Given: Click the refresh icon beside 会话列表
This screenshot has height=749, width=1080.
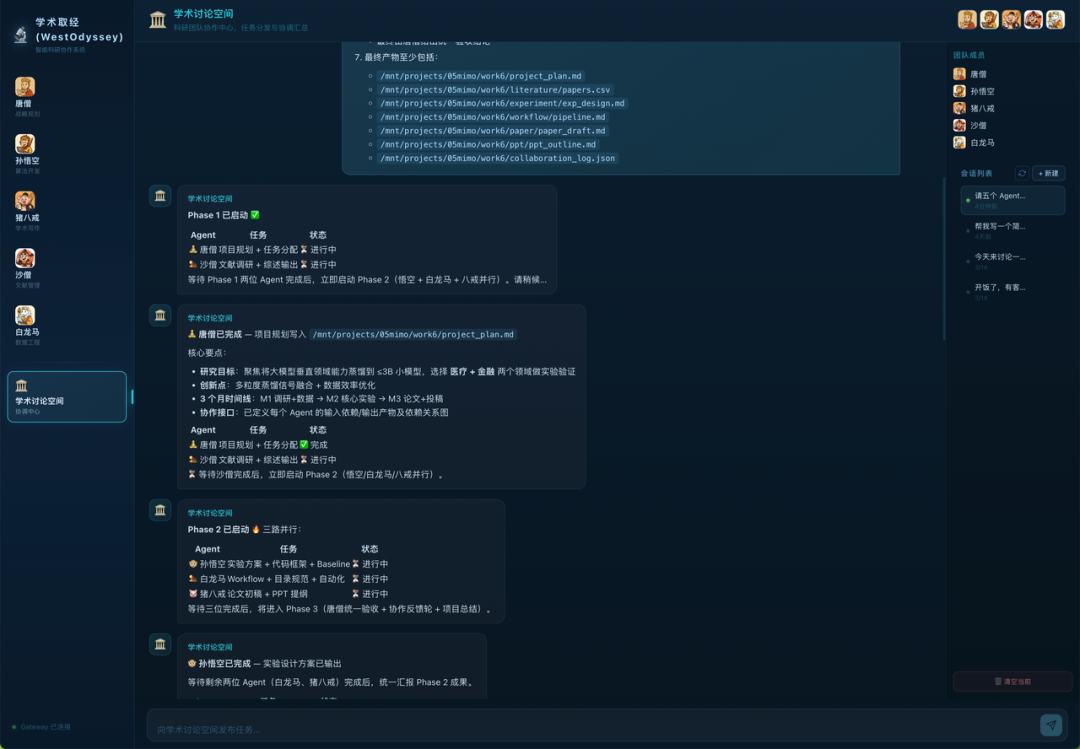Looking at the screenshot, I should 1021,173.
